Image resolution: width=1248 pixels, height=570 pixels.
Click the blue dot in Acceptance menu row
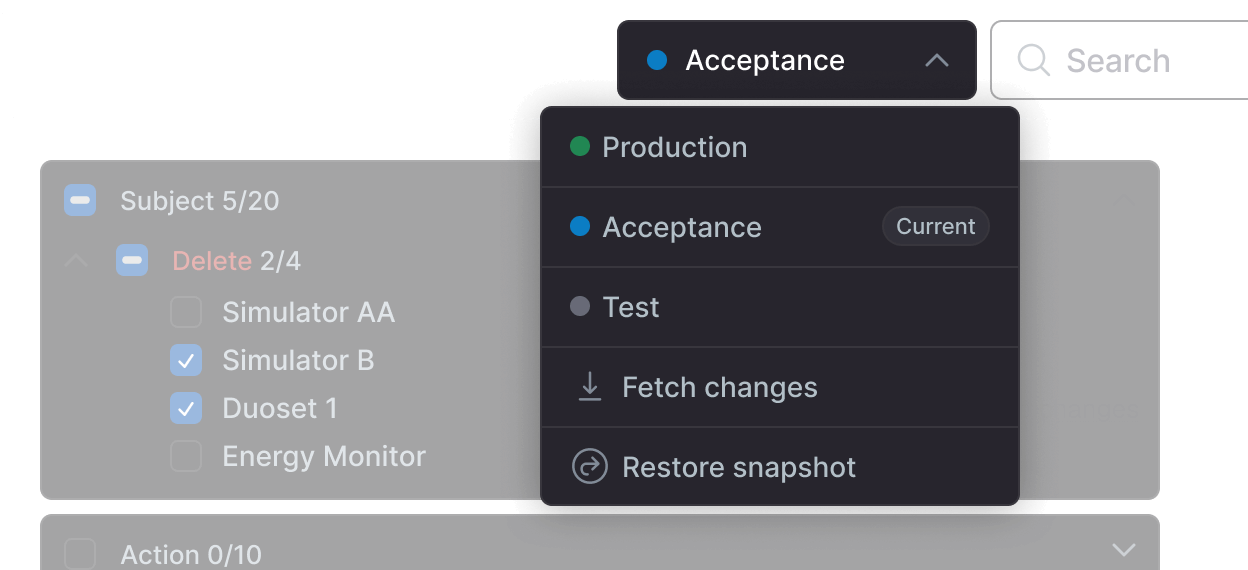point(580,227)
